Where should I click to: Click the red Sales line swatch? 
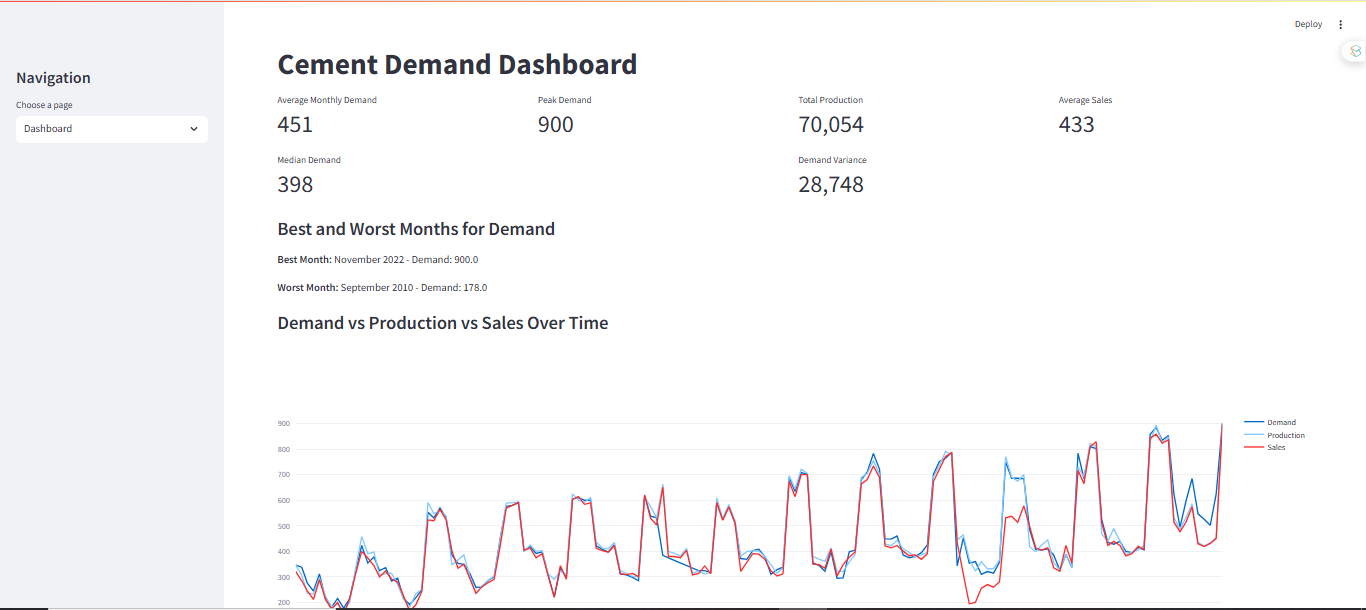(x=1254, y=447)
